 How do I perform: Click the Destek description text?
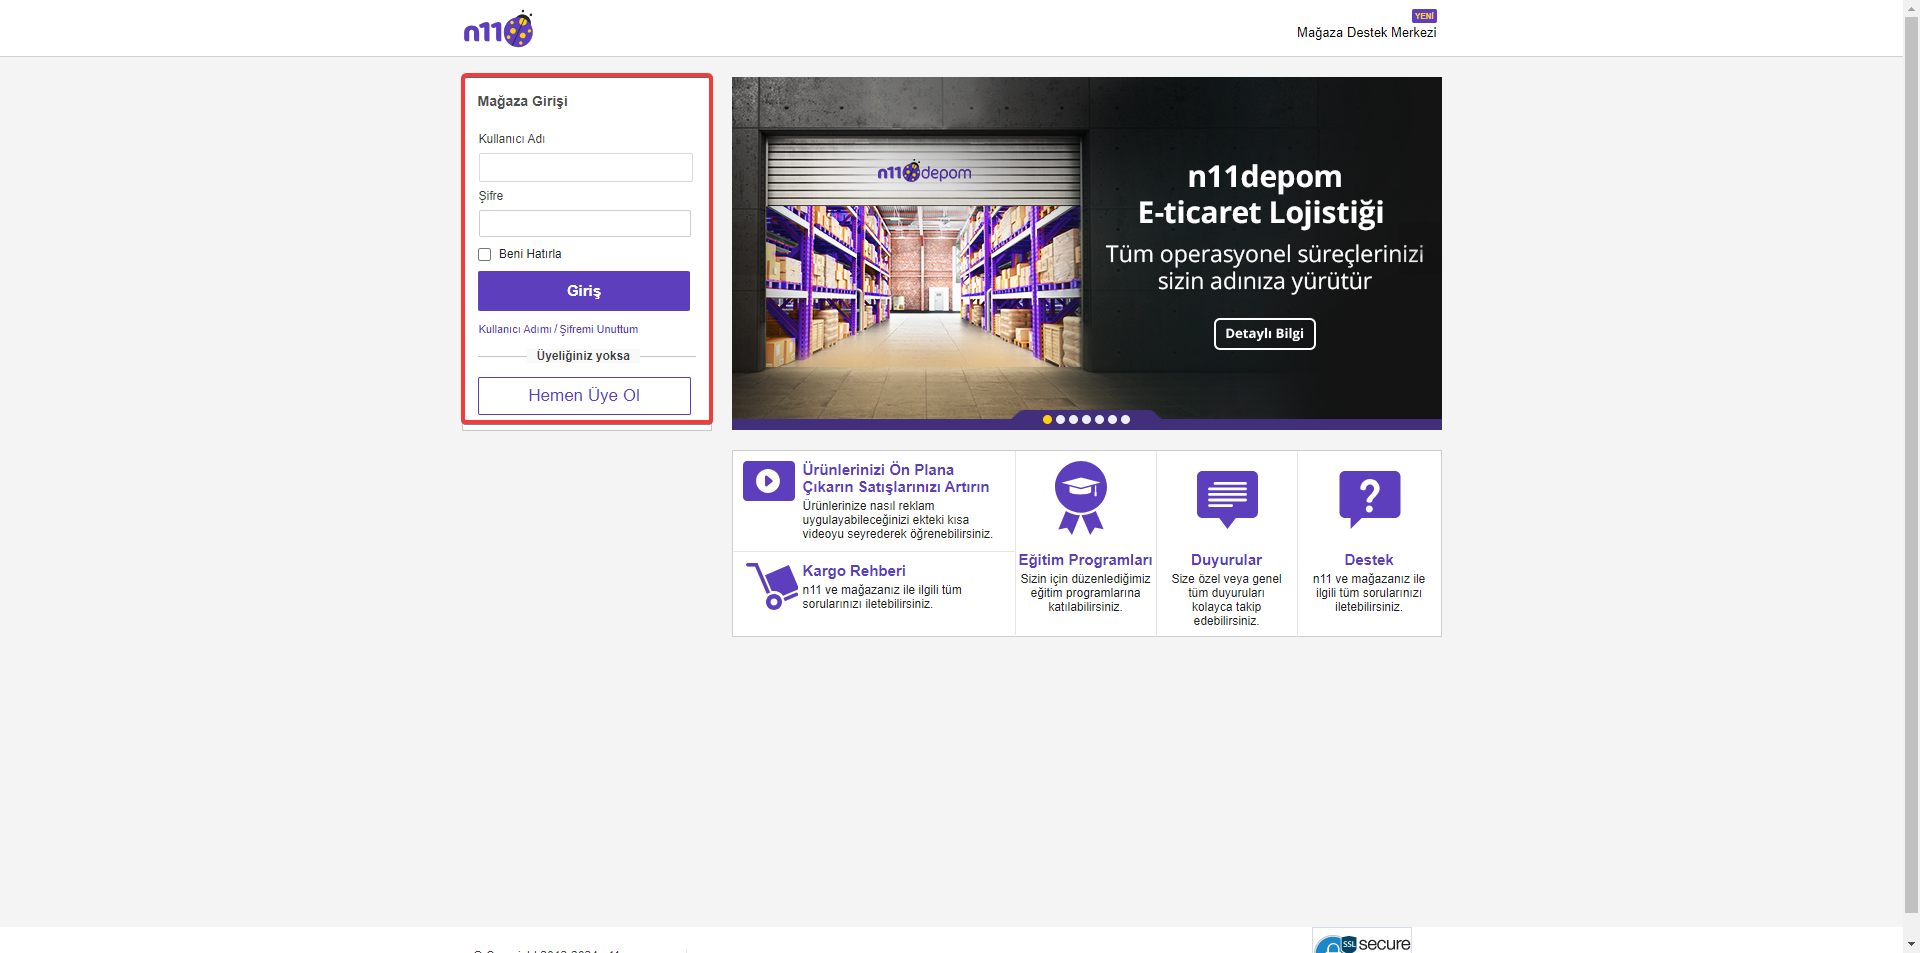pyautogui.click(x=1369, y=593)
